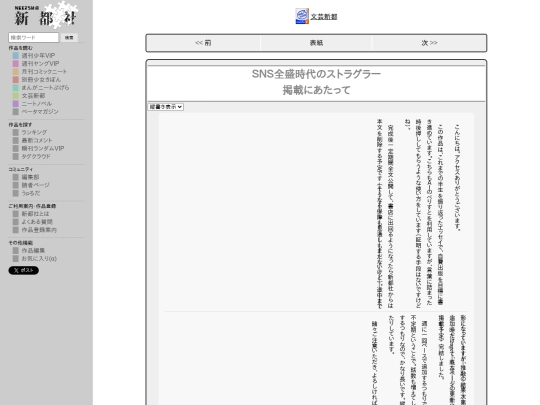
Task: Open the 縦書き表示 display mode dropdown
Action: pos(166,107)
